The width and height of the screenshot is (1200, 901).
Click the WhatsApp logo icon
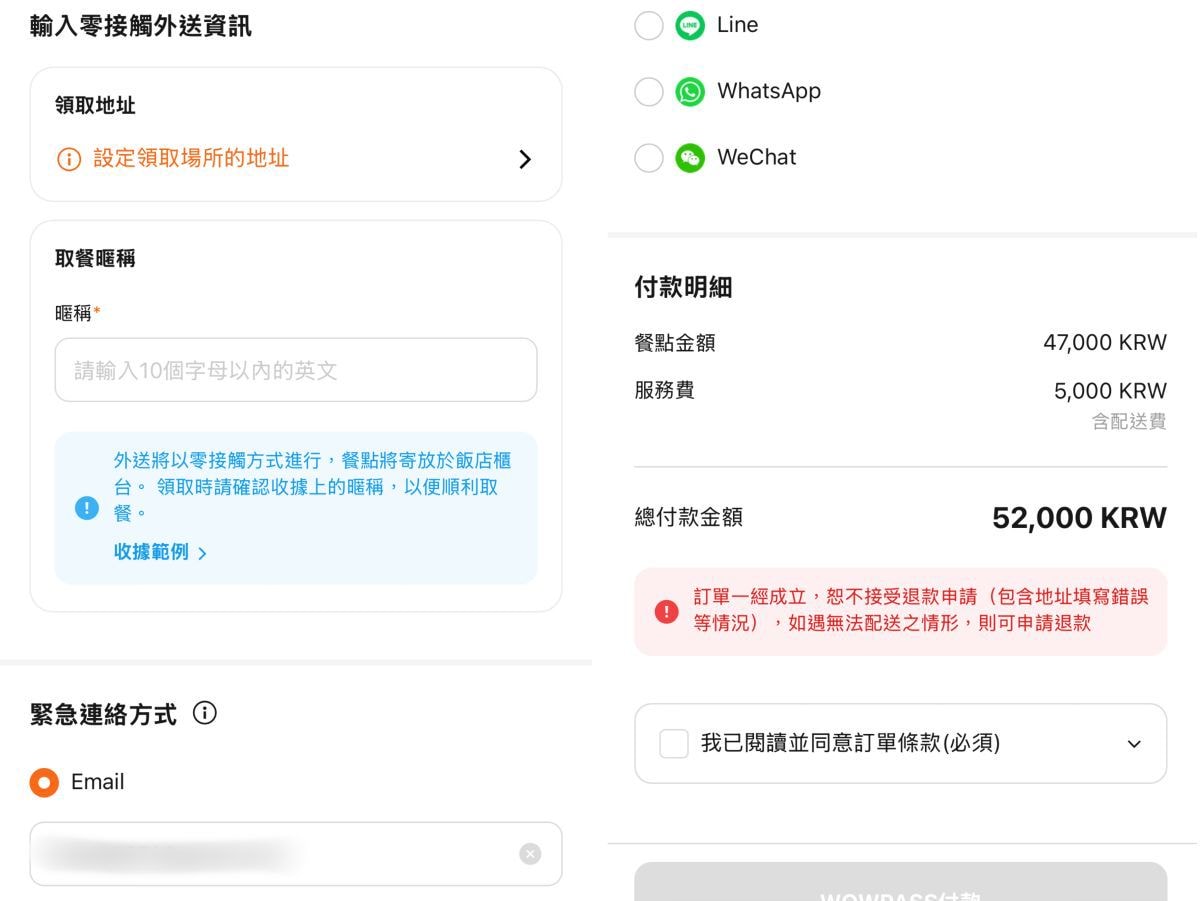click(x=690, y=92)
